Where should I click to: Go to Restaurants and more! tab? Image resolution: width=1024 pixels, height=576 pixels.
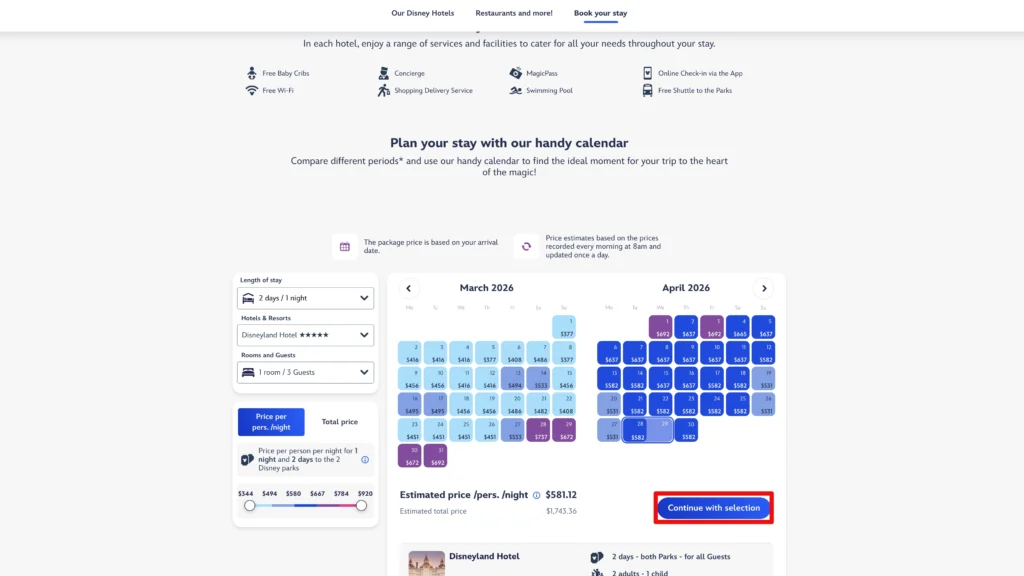tap(514, 13)
